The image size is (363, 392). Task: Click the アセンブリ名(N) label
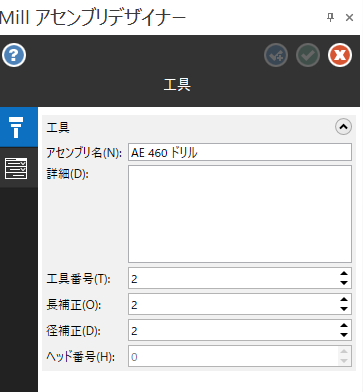84,153
